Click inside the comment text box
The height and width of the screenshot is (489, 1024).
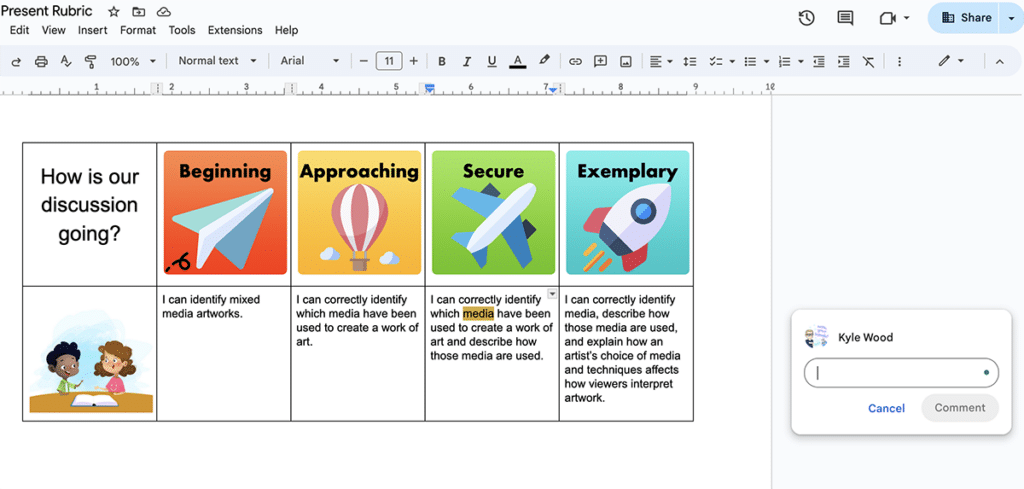coord(901,373)
